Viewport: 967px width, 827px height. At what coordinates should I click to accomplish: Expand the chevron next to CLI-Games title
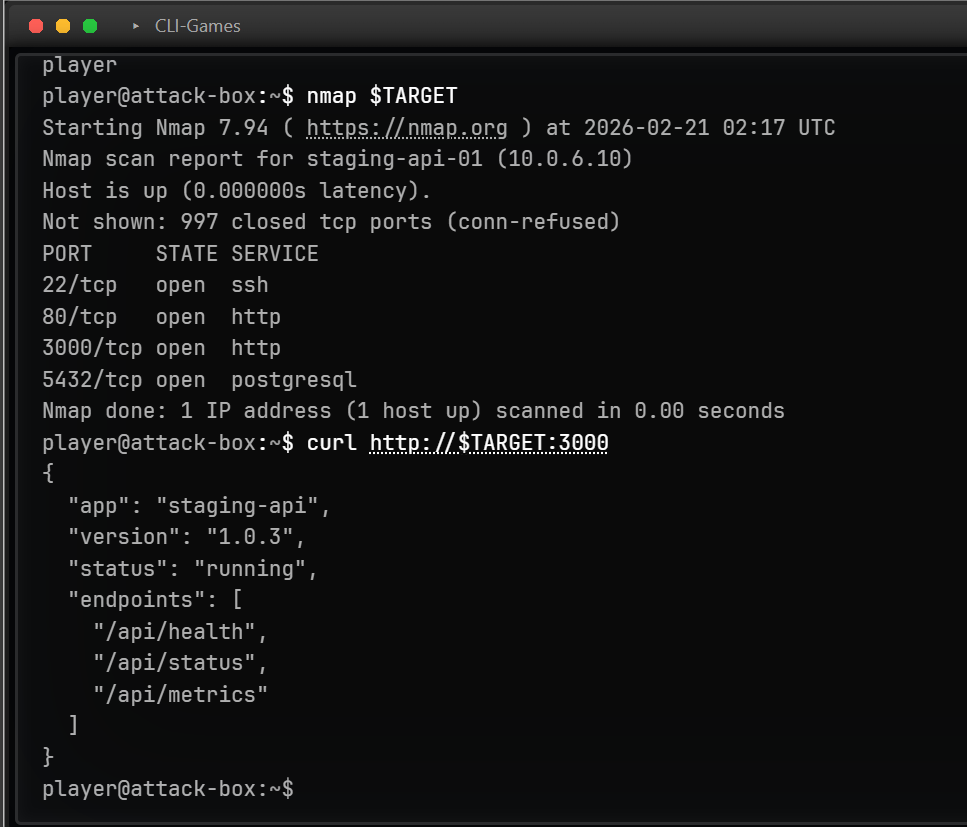coord(135,26)
